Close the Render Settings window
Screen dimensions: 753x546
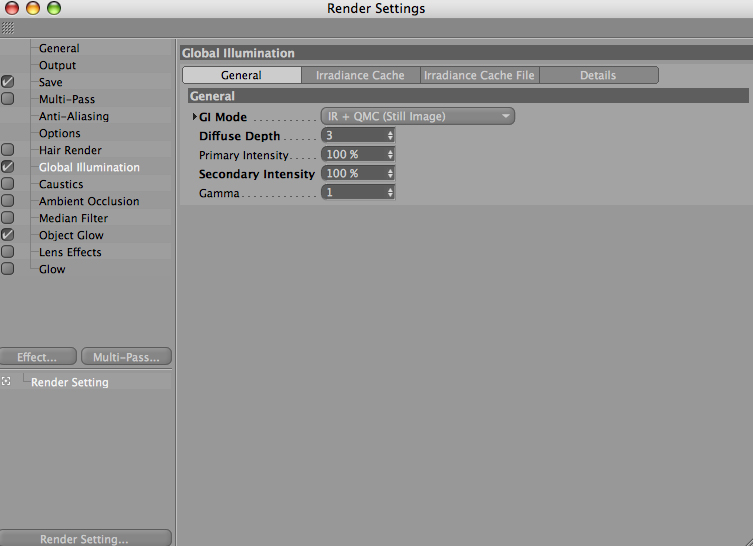11,8
